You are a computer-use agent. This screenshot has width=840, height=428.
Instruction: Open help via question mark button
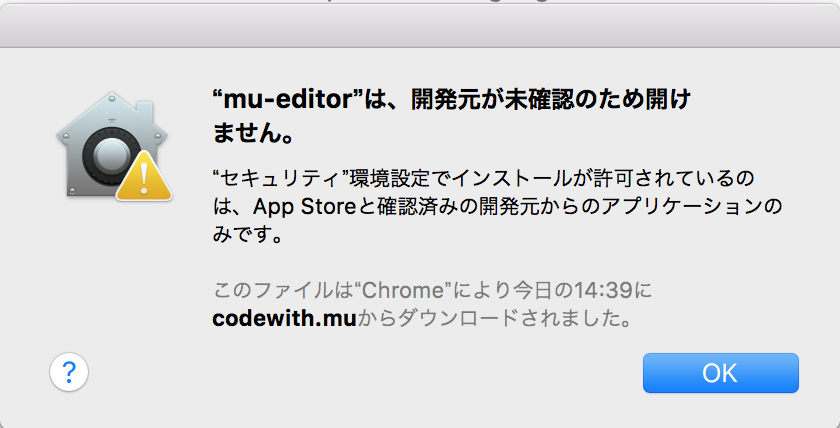point(69,372)
